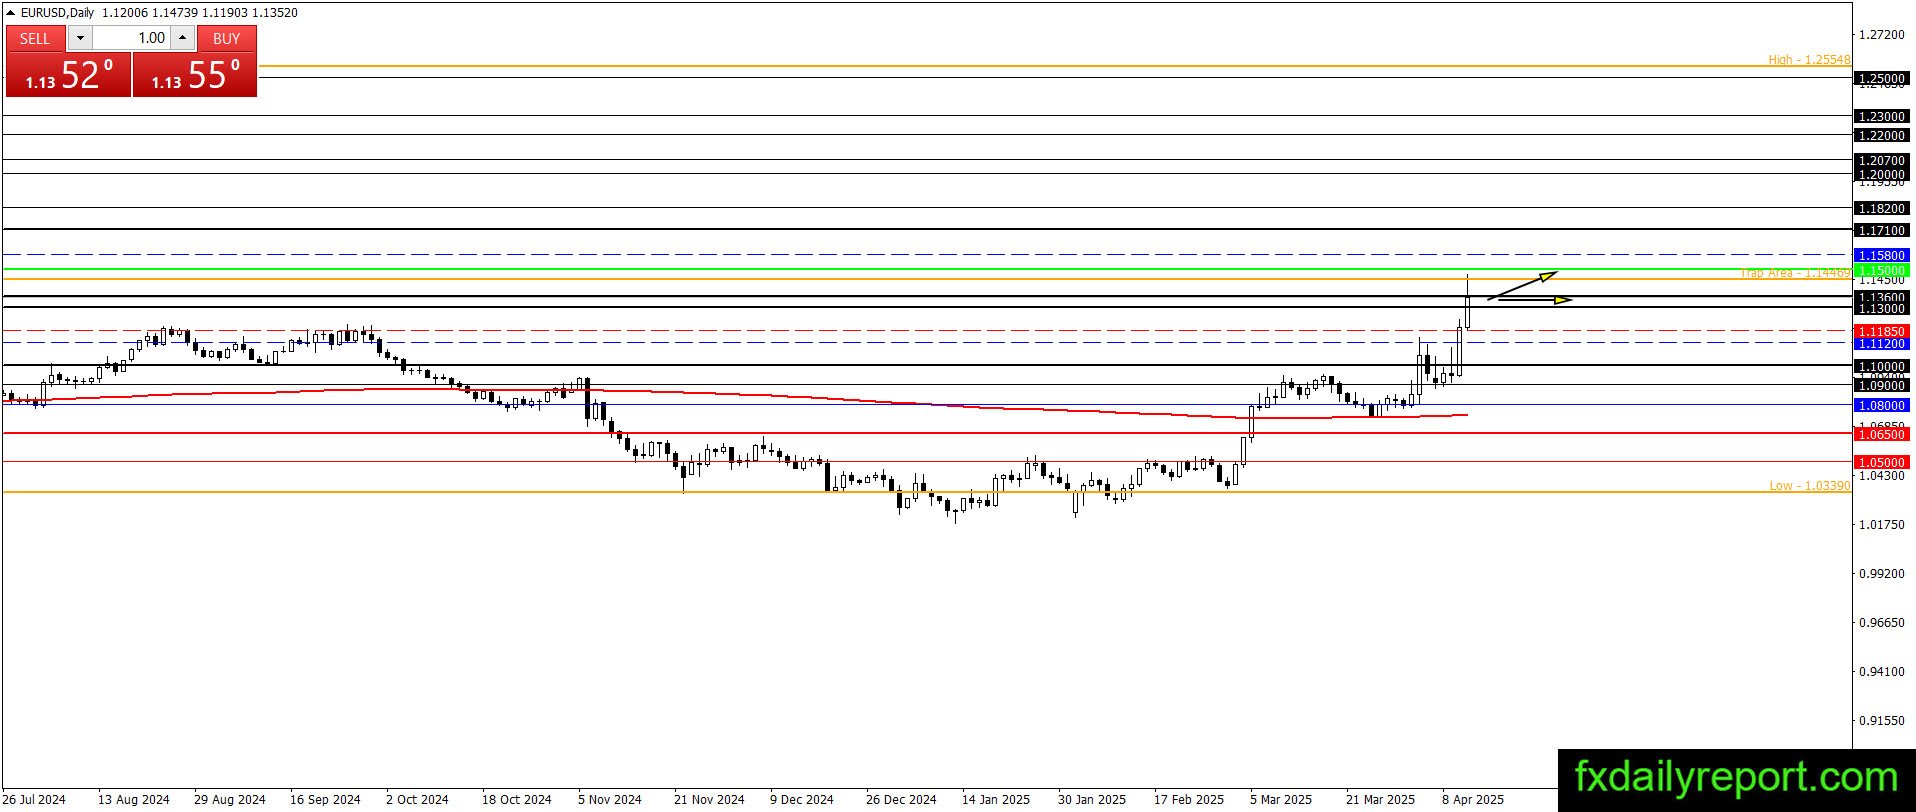The width and height of the screenshot is (1916, 812).
Task: Click the 1.23000 price level label
Action: point(1881,116)
